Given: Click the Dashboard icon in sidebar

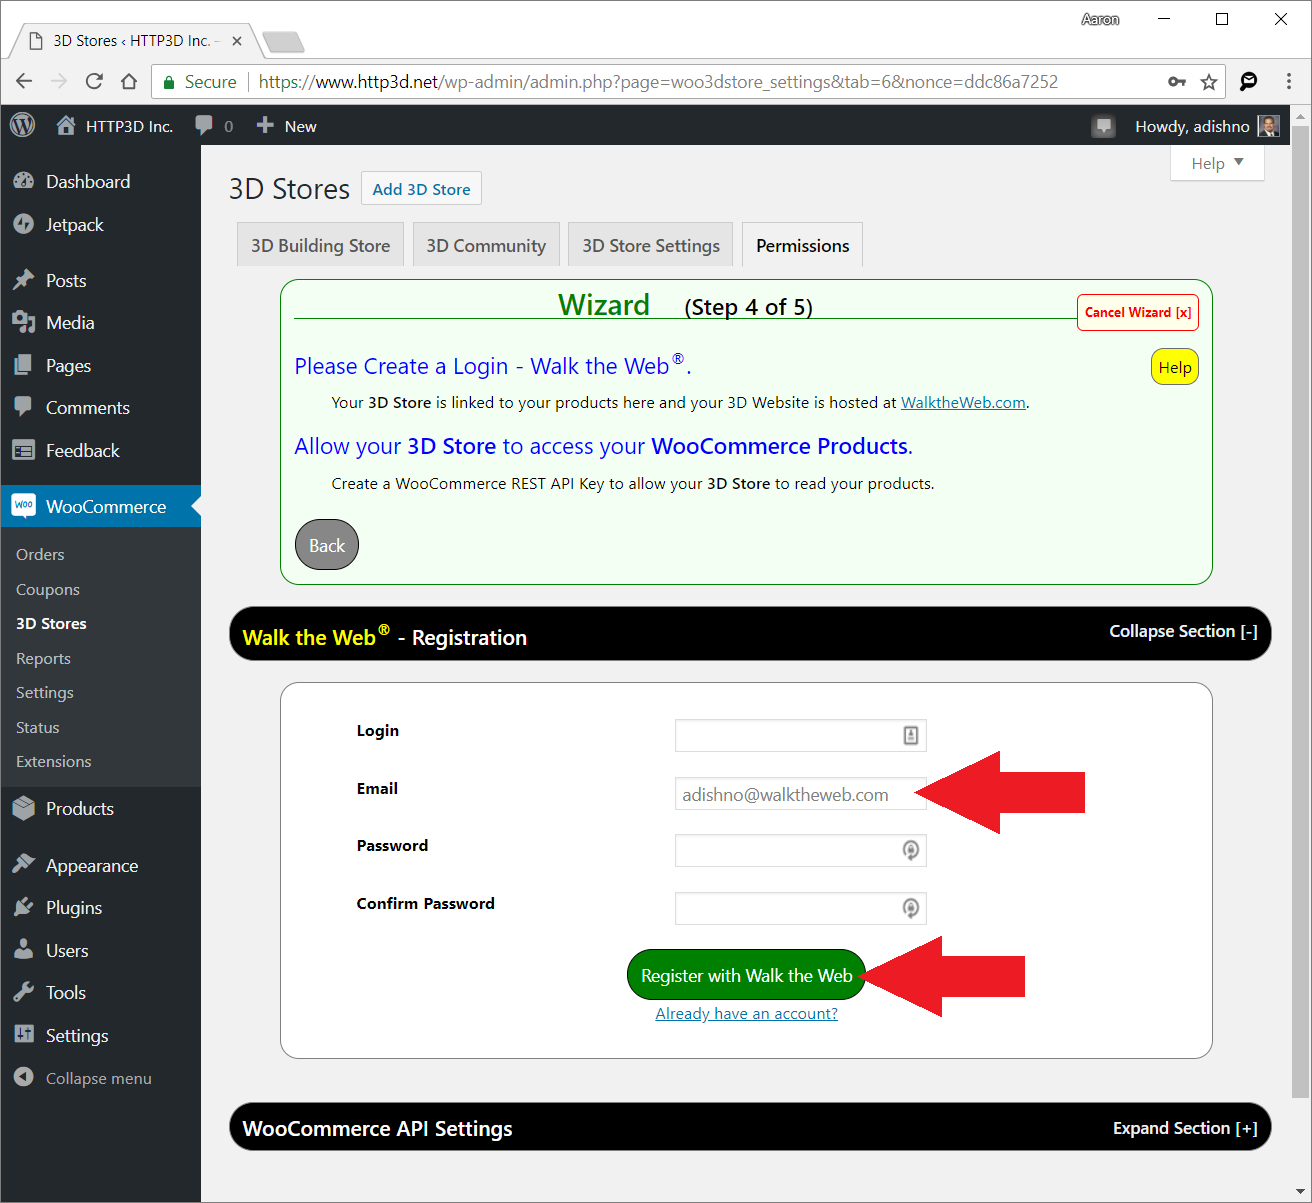Looking at the screenshot, I should click(24, 181).
